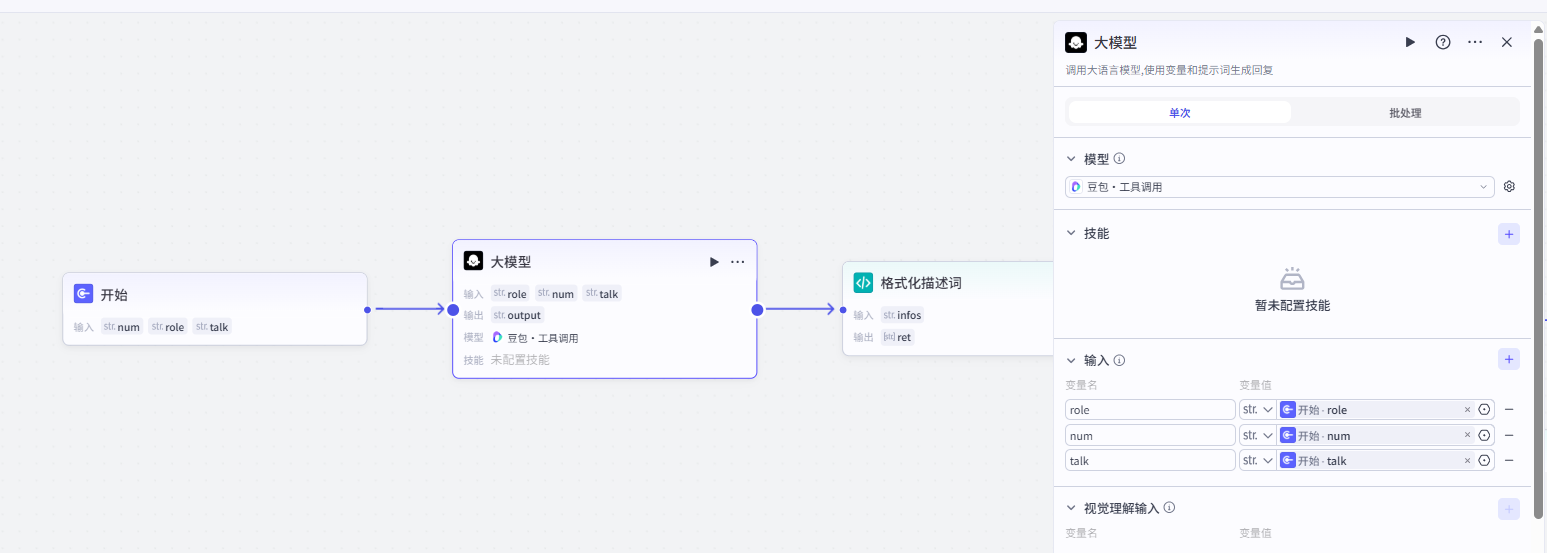
Task: Open the more options menu in the panel header
Action: point(1474,42)
